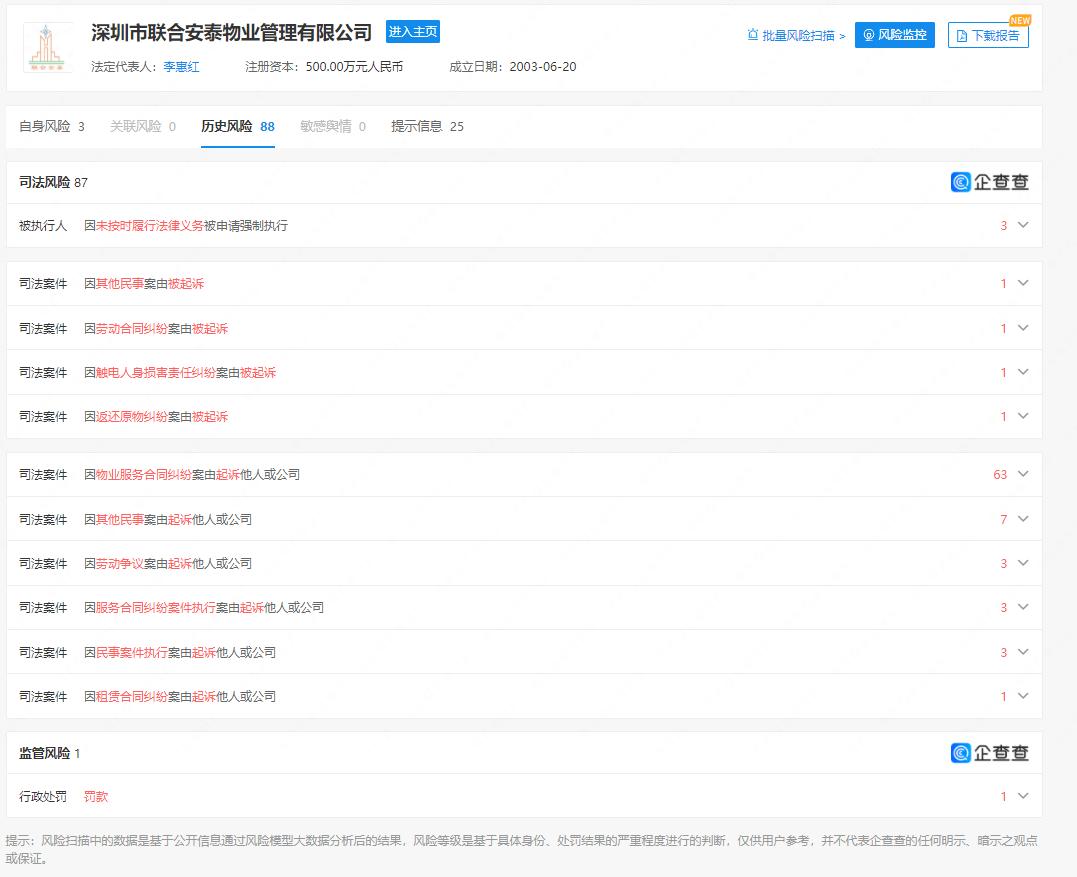The width and height of the screenshot is (1077, 877).
Task: Click 返还原物纠纷 red text
Action: pos(132,417)
